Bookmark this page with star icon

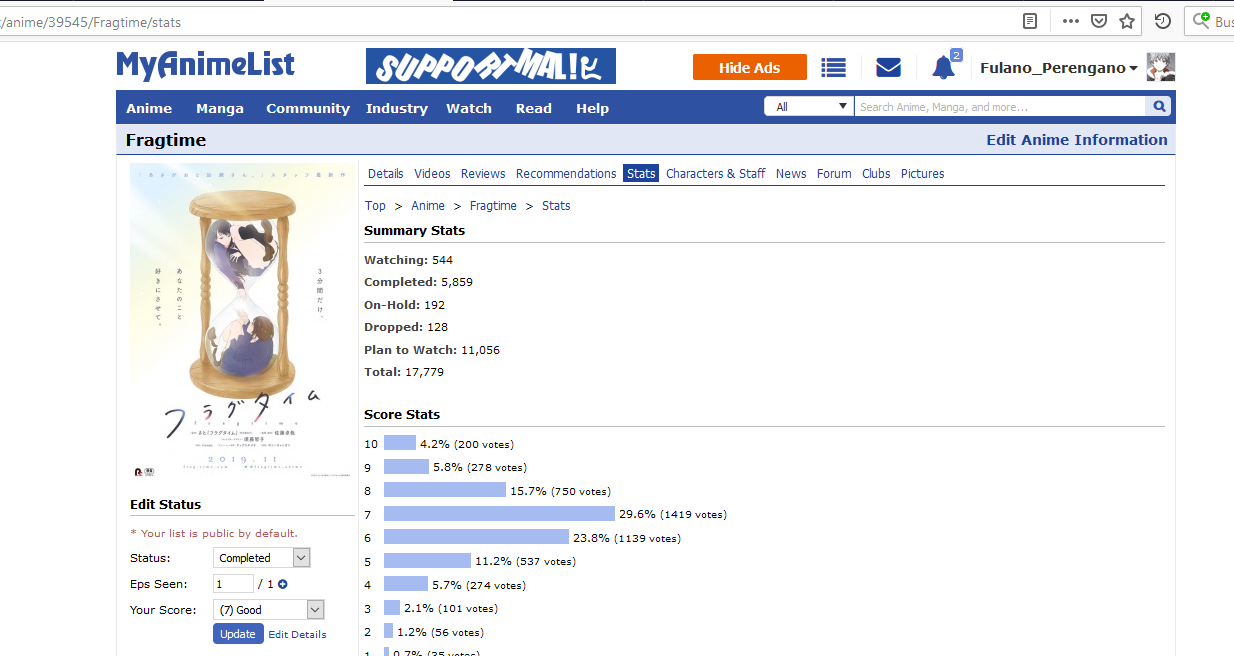click(1127, 21)
